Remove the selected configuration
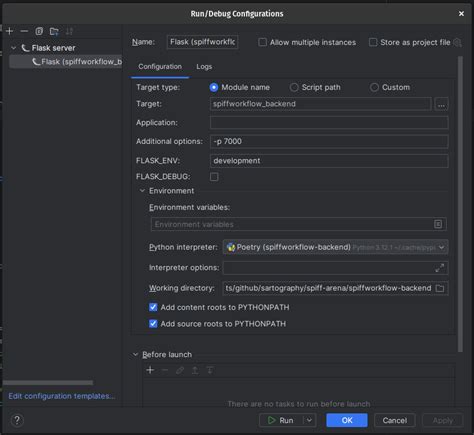 pyautogui.click(x=24, y=31)
